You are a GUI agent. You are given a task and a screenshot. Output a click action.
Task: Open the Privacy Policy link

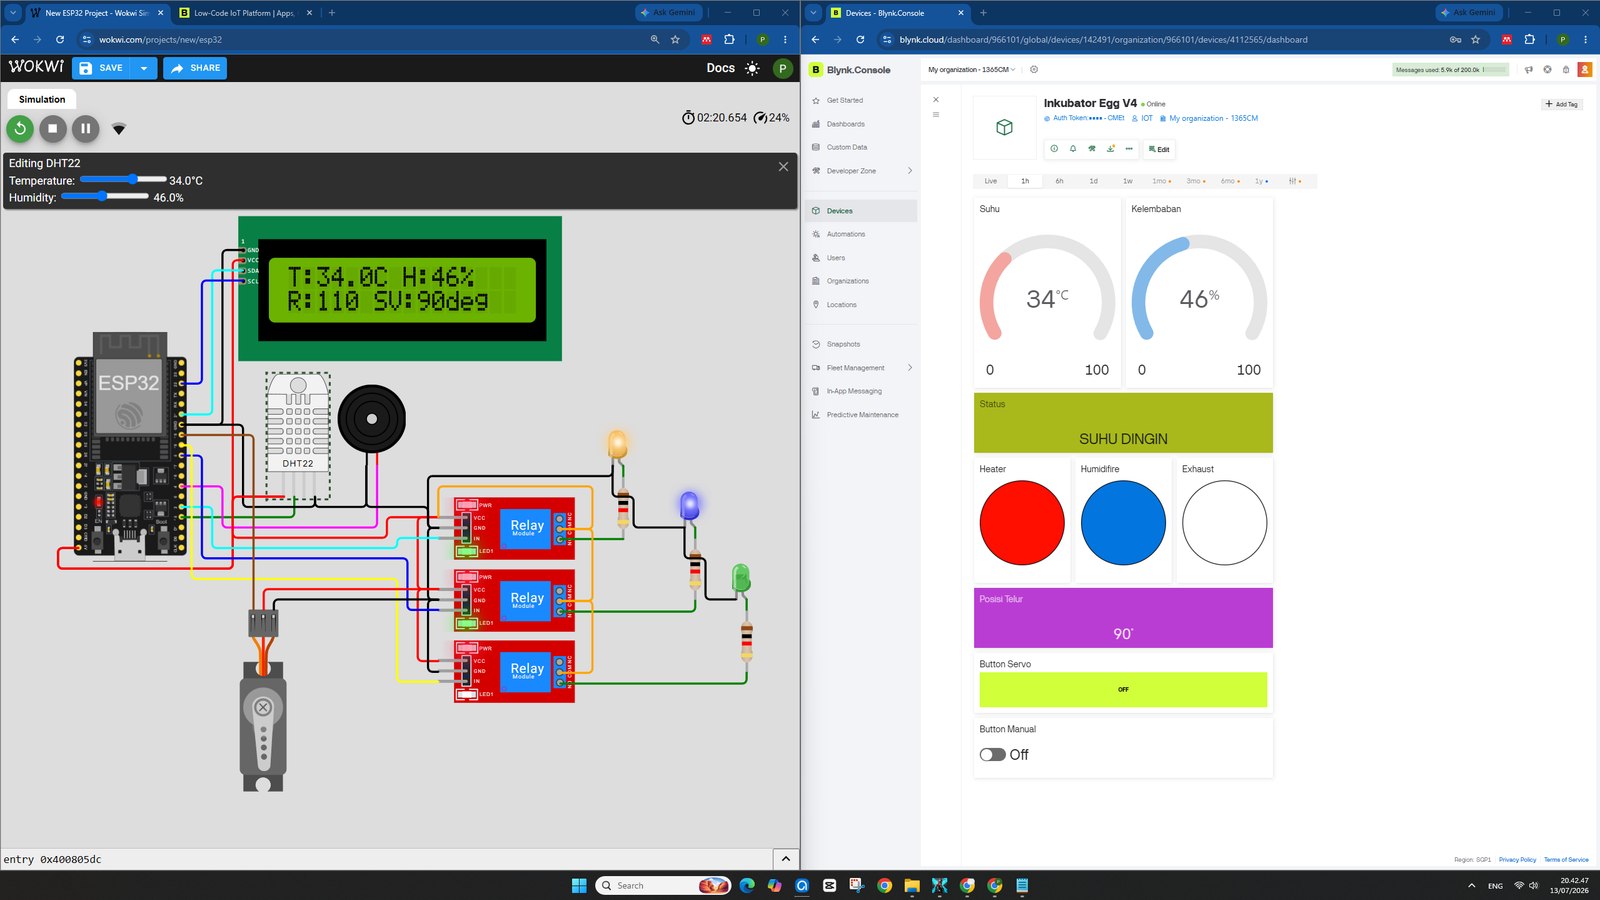tap(1517, 860)
